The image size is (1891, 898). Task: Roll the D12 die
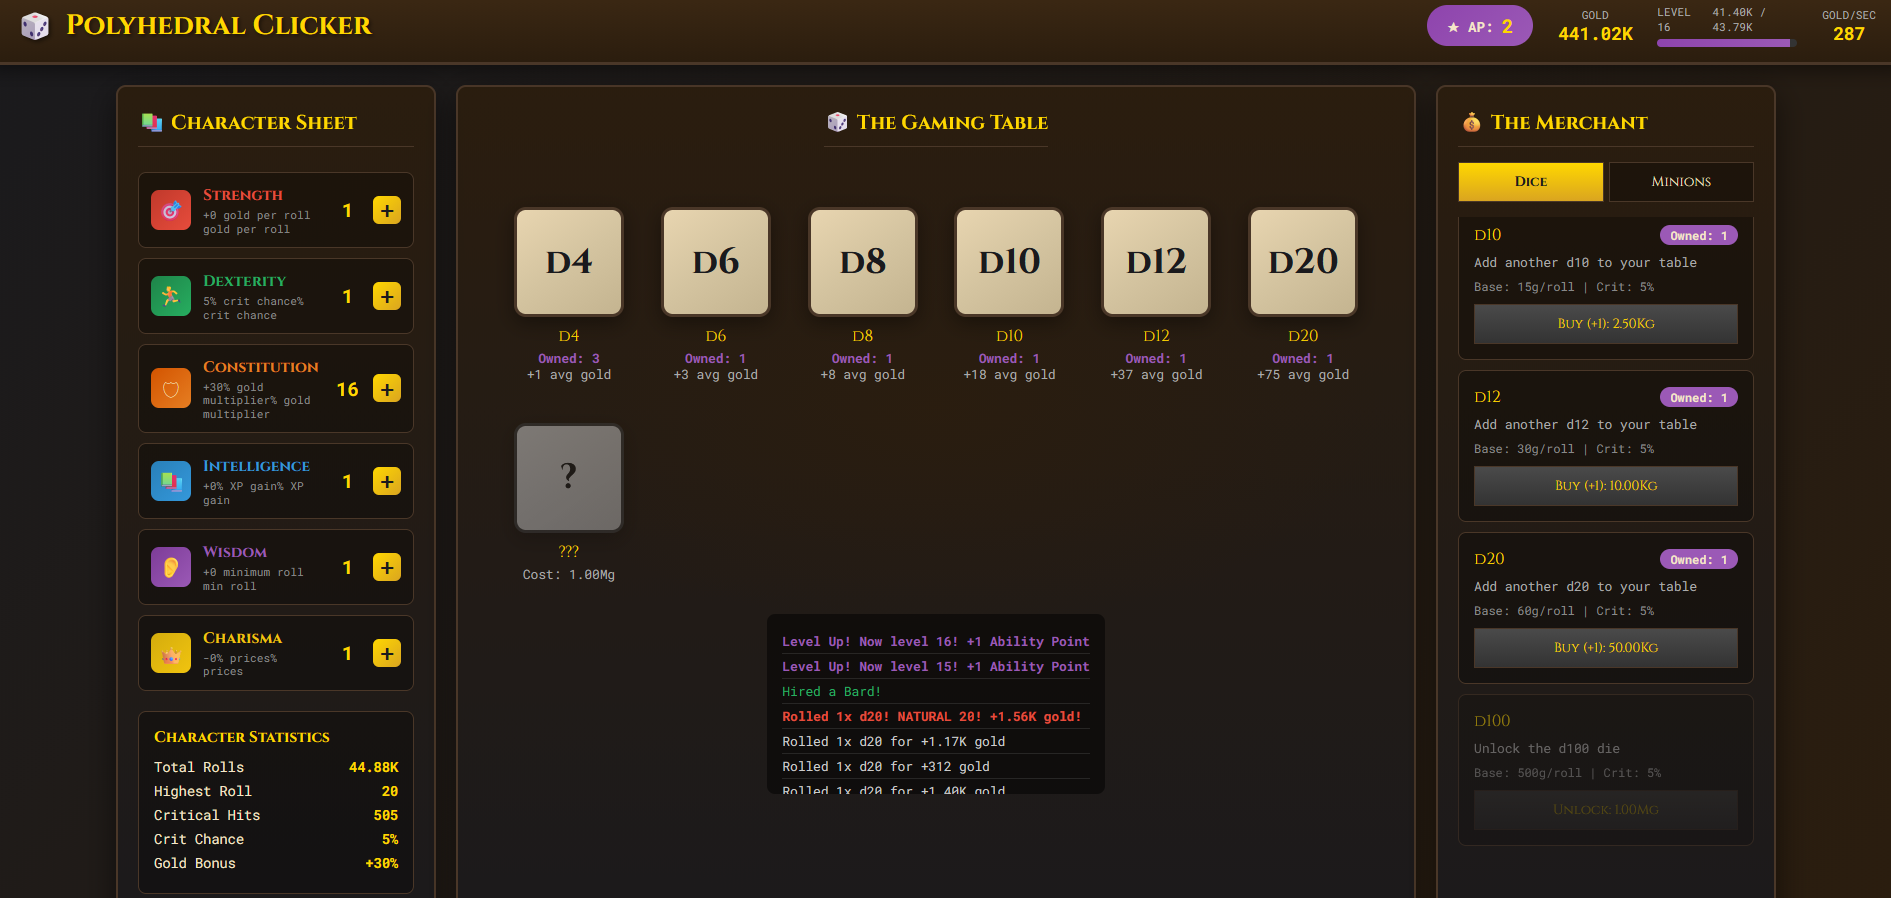(1156, 261)
